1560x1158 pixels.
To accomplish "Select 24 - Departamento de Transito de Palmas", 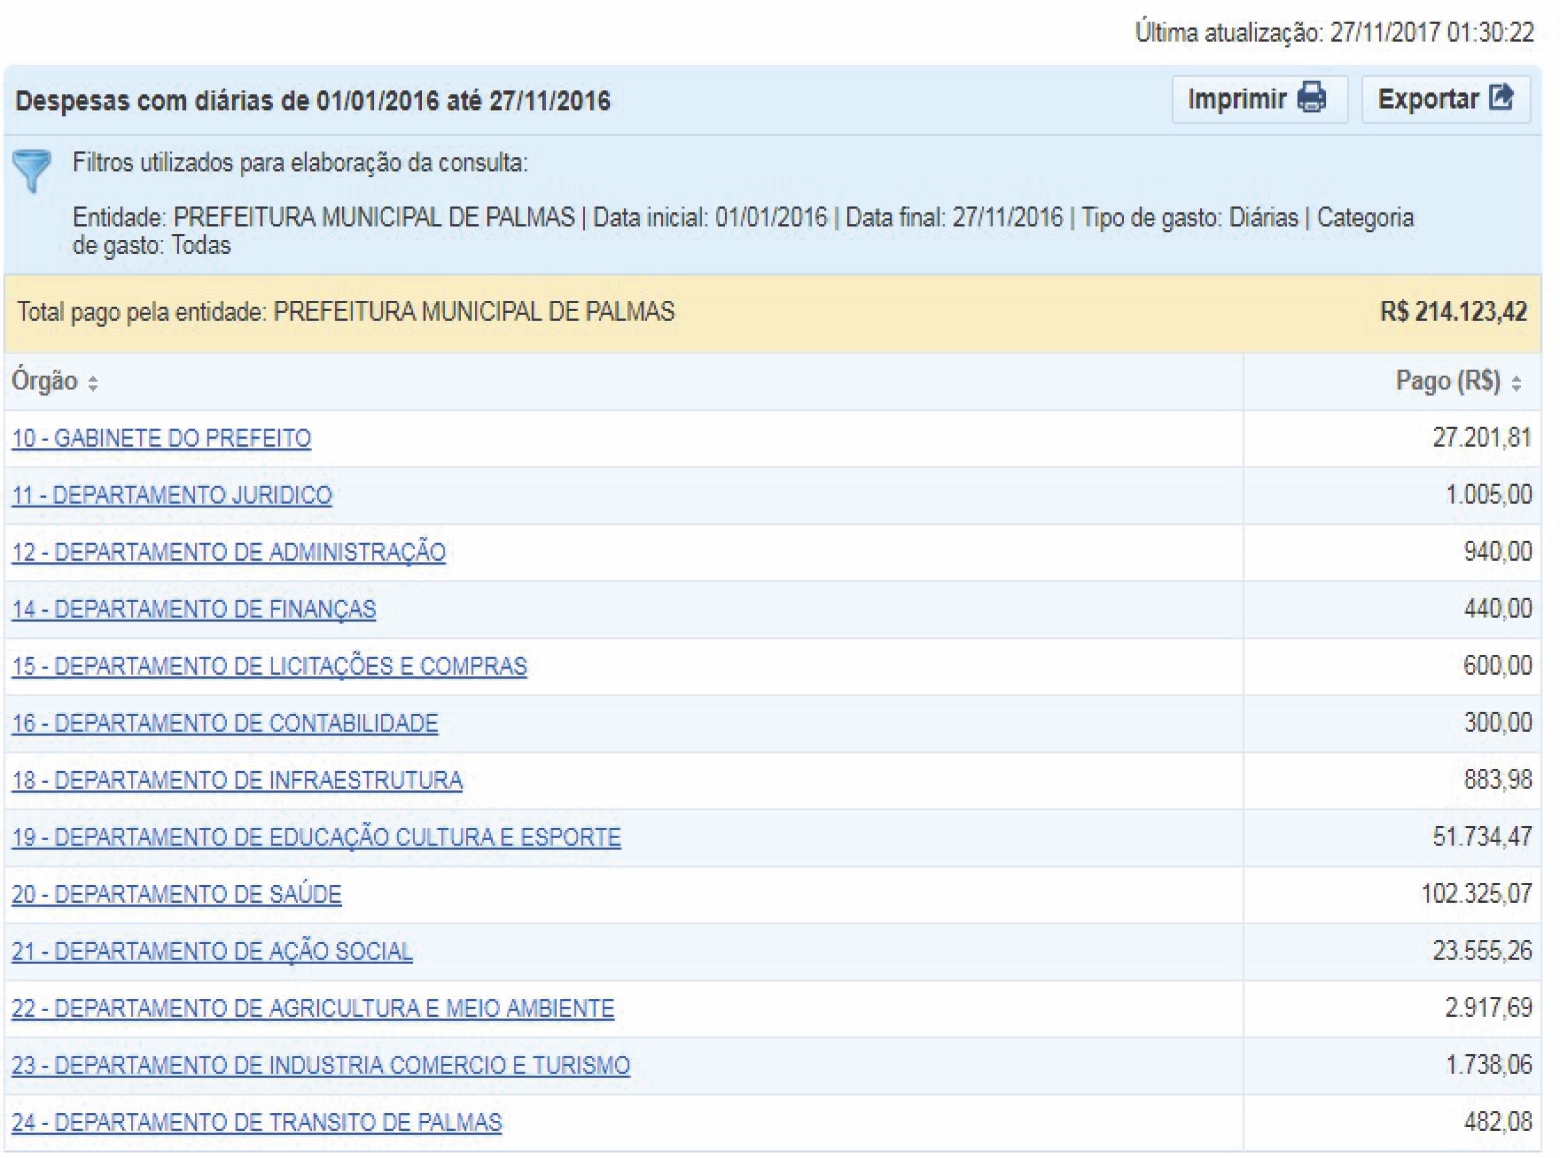I will tap(256, 1122).
